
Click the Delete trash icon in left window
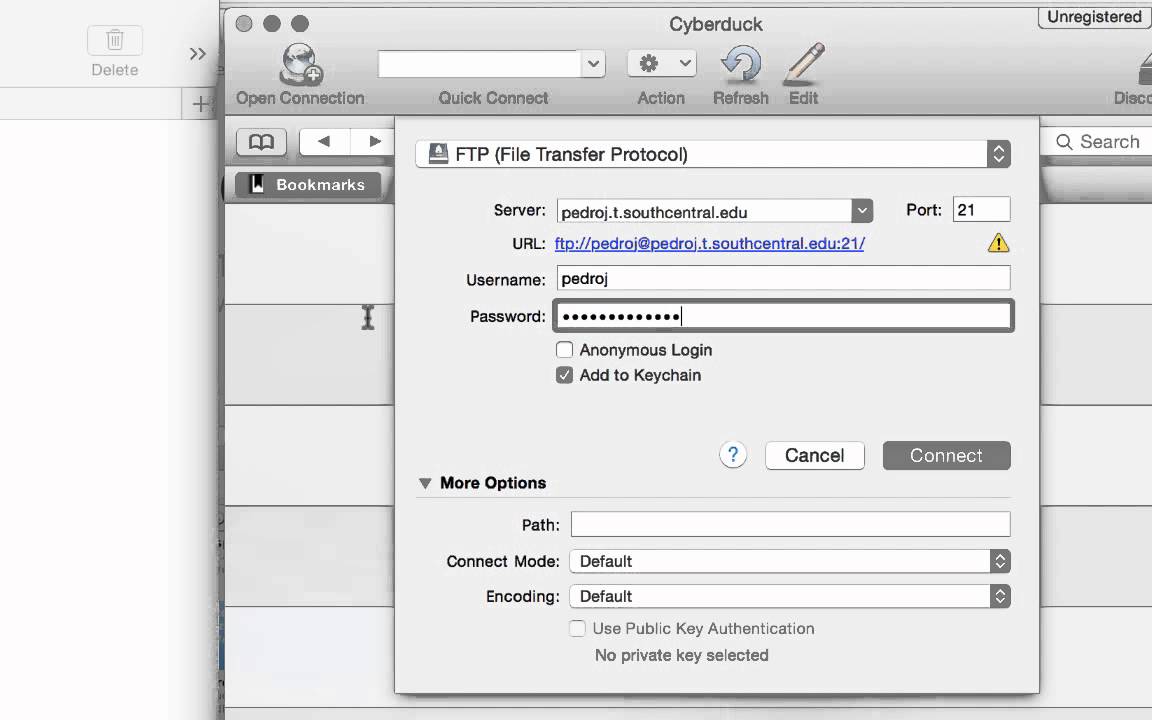(x=115, y=40)
